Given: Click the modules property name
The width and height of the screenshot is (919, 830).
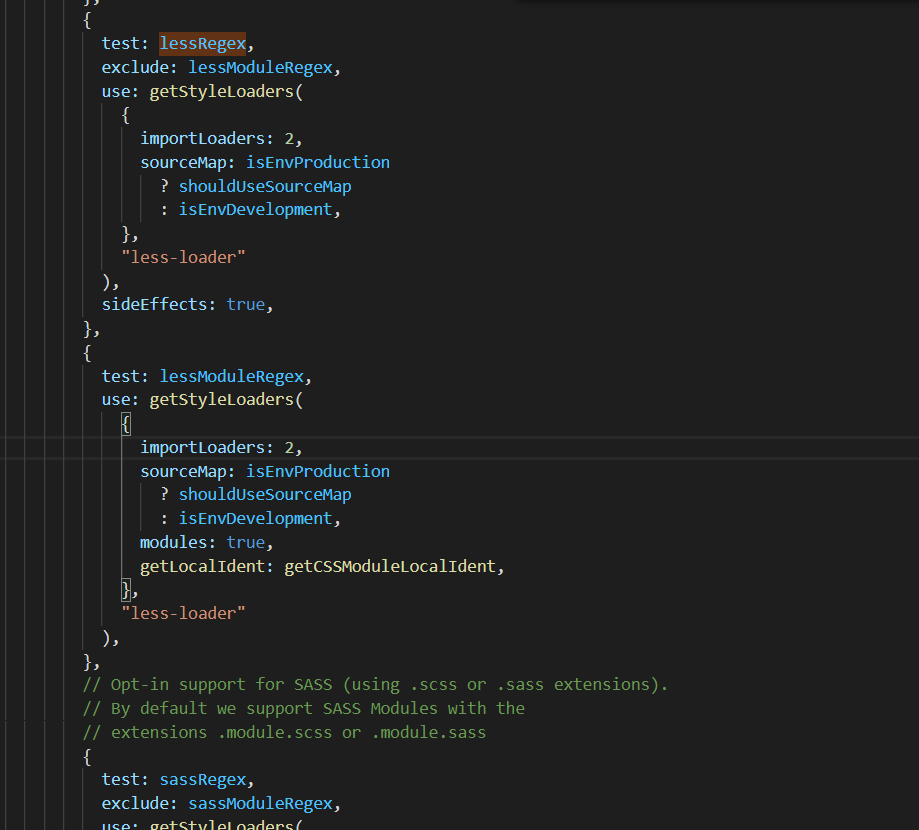Looking at the screenshot, I should [x=173, y=543].
